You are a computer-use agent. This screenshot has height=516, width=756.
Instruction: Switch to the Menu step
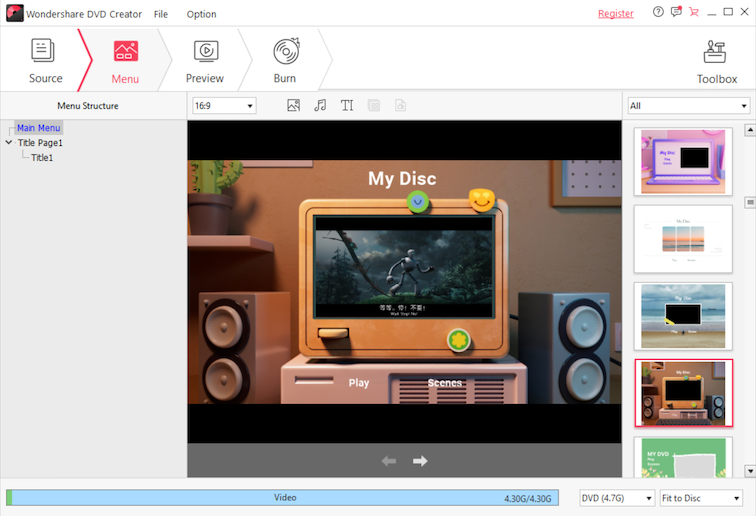coord(125,61)
